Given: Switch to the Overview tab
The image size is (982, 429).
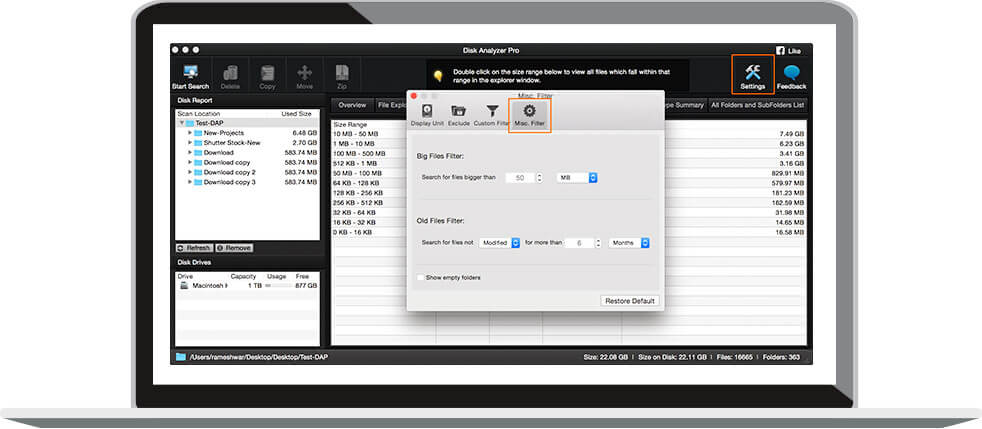Looking at the screenshot, I should (352, 105).
